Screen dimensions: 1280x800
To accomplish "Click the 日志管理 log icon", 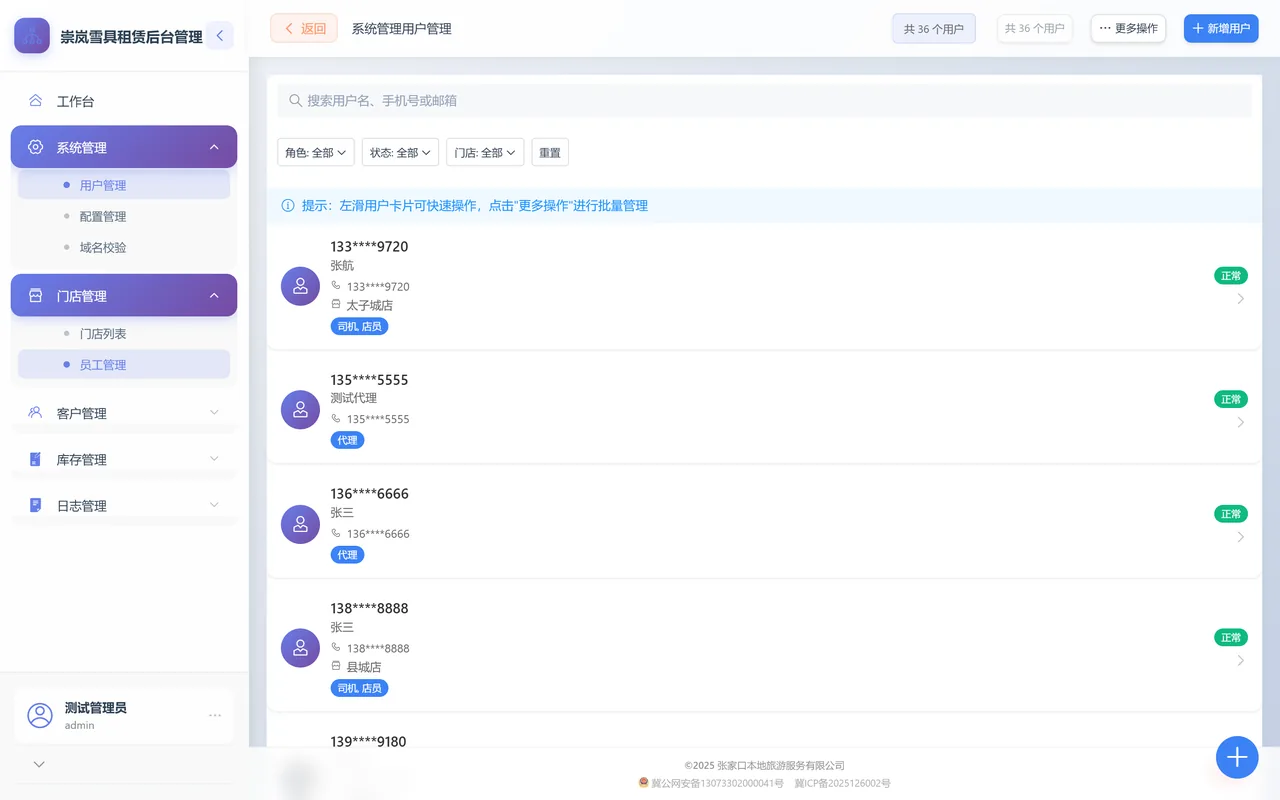I will [x=36, y=505].
